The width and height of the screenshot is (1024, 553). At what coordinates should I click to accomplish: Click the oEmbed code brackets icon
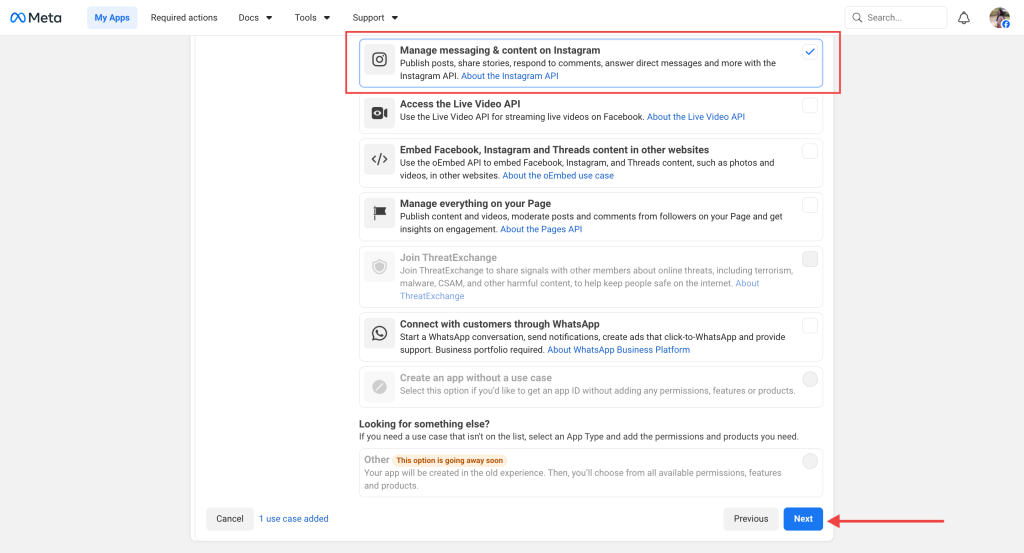379,159
